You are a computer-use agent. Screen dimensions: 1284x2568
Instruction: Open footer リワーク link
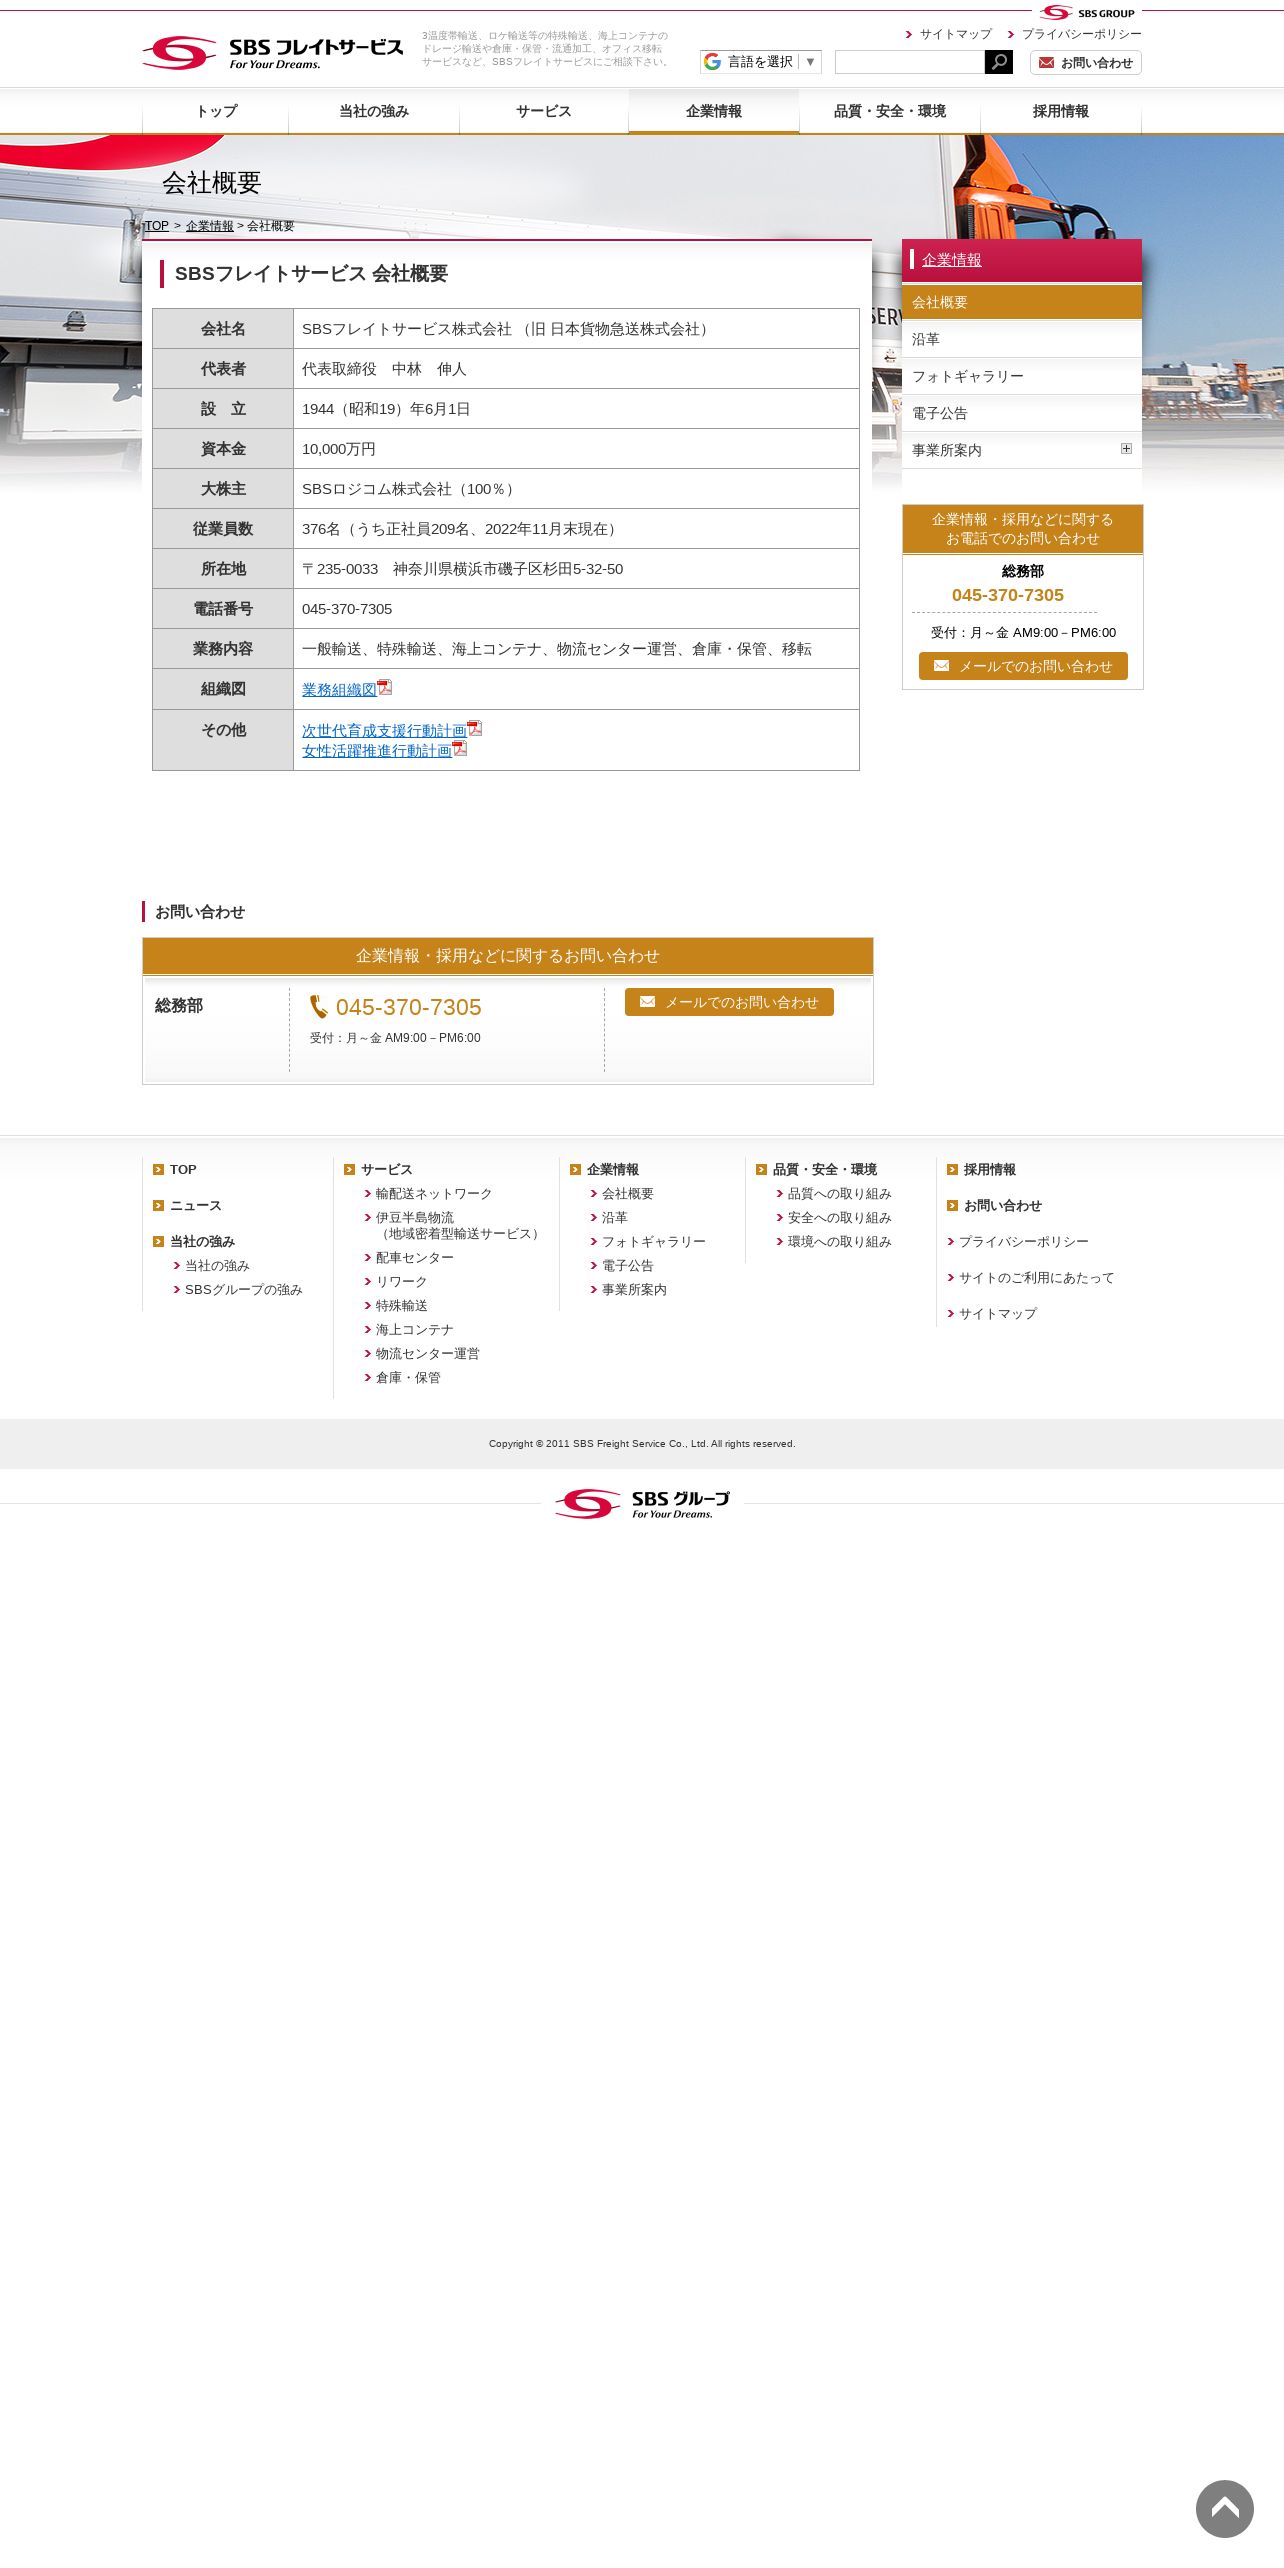[402, 1281]
